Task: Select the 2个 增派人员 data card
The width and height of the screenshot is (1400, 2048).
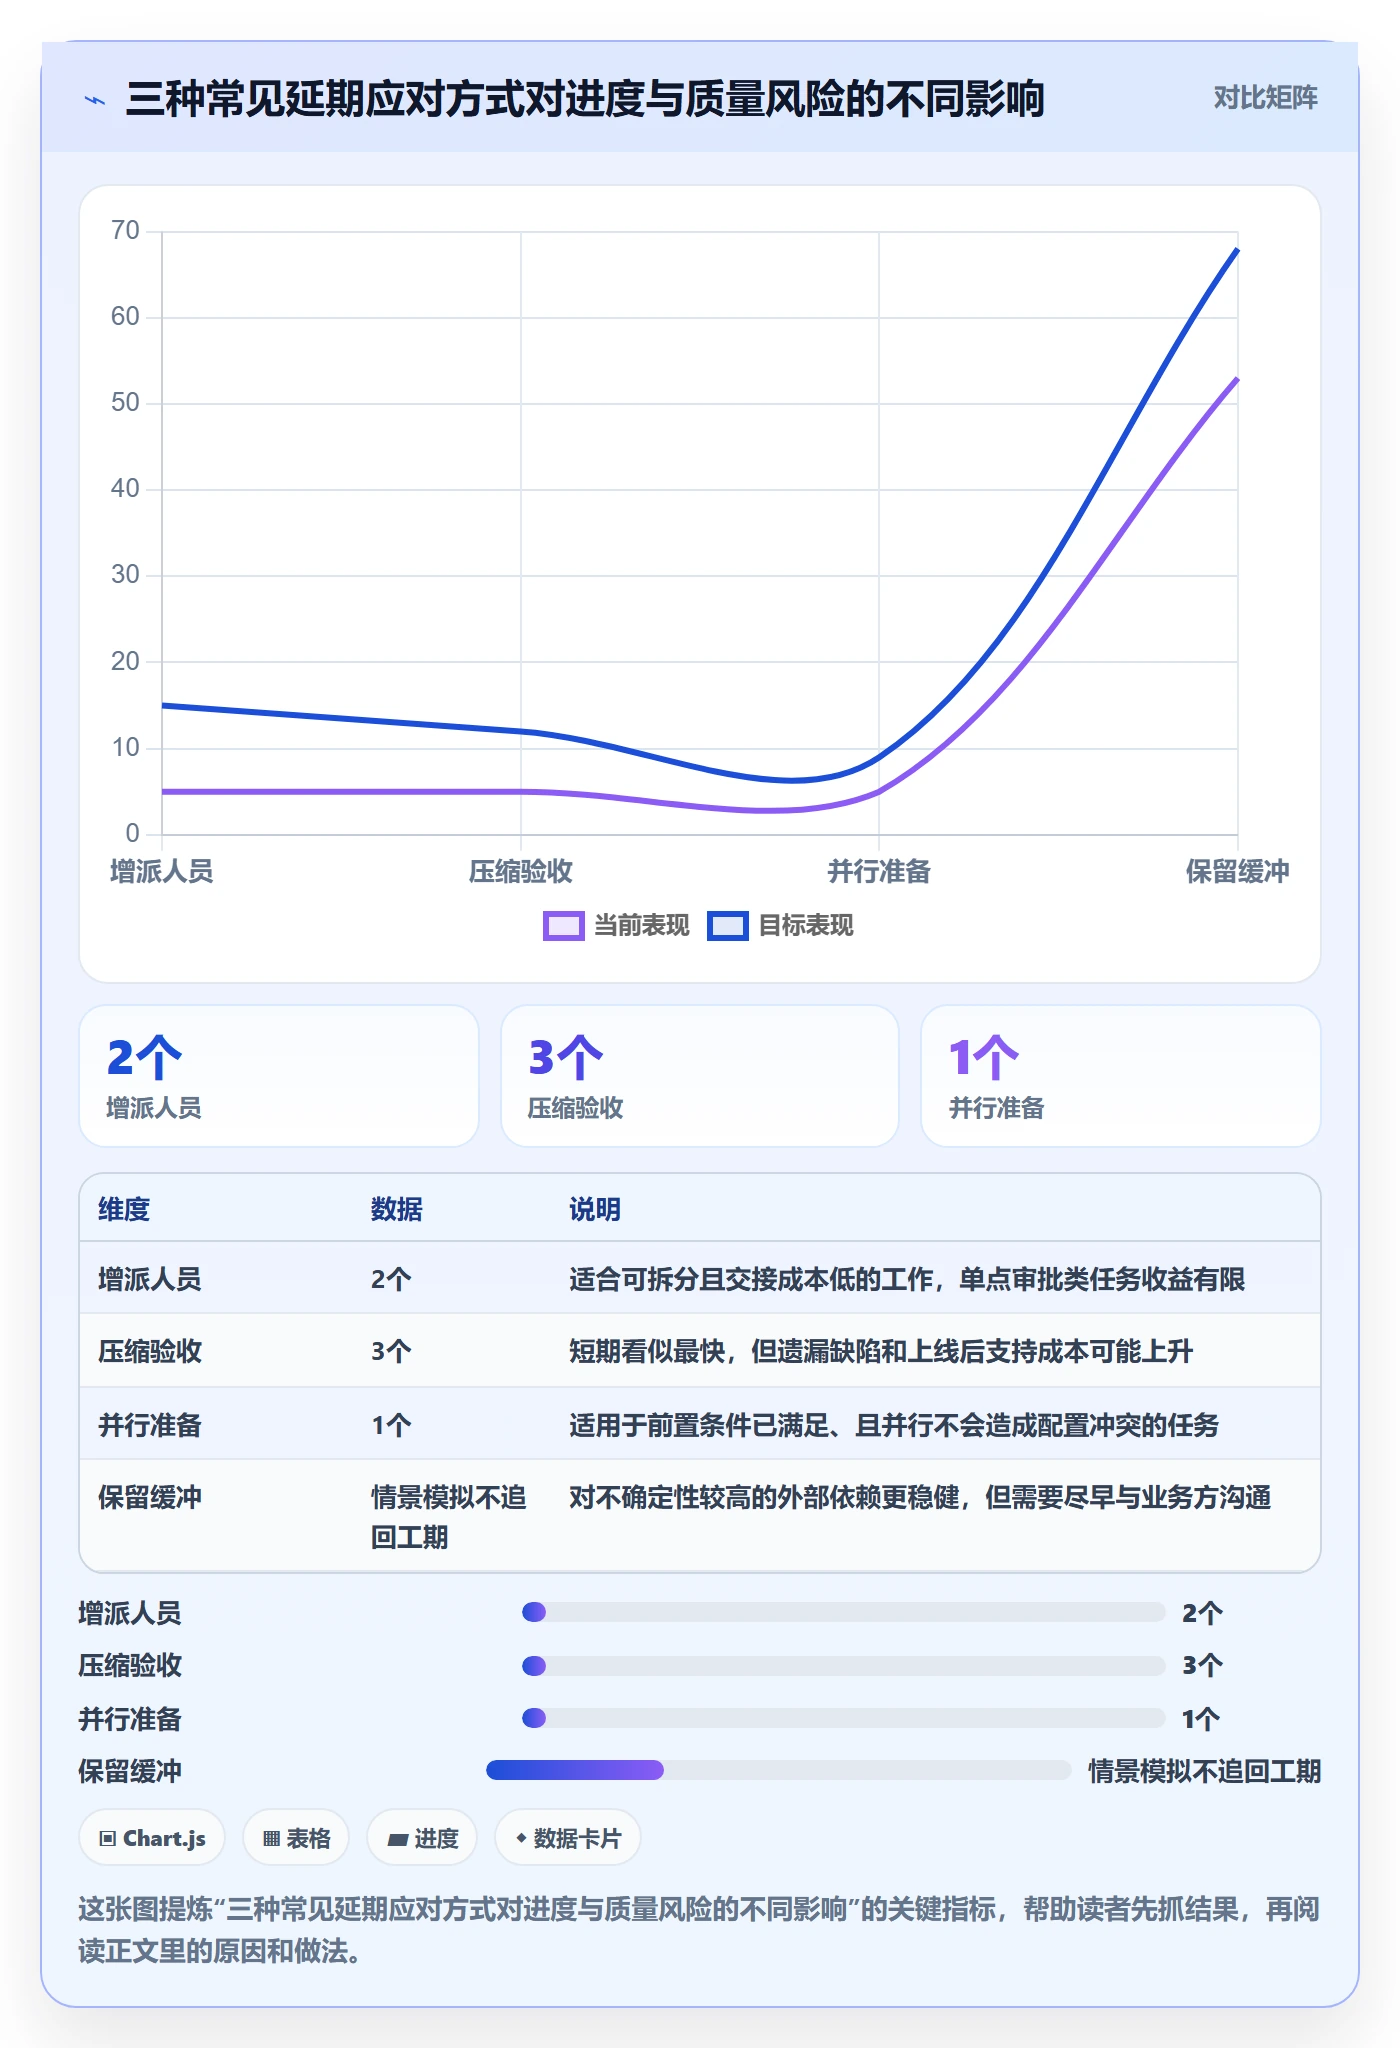Action: pos(279,1076)
